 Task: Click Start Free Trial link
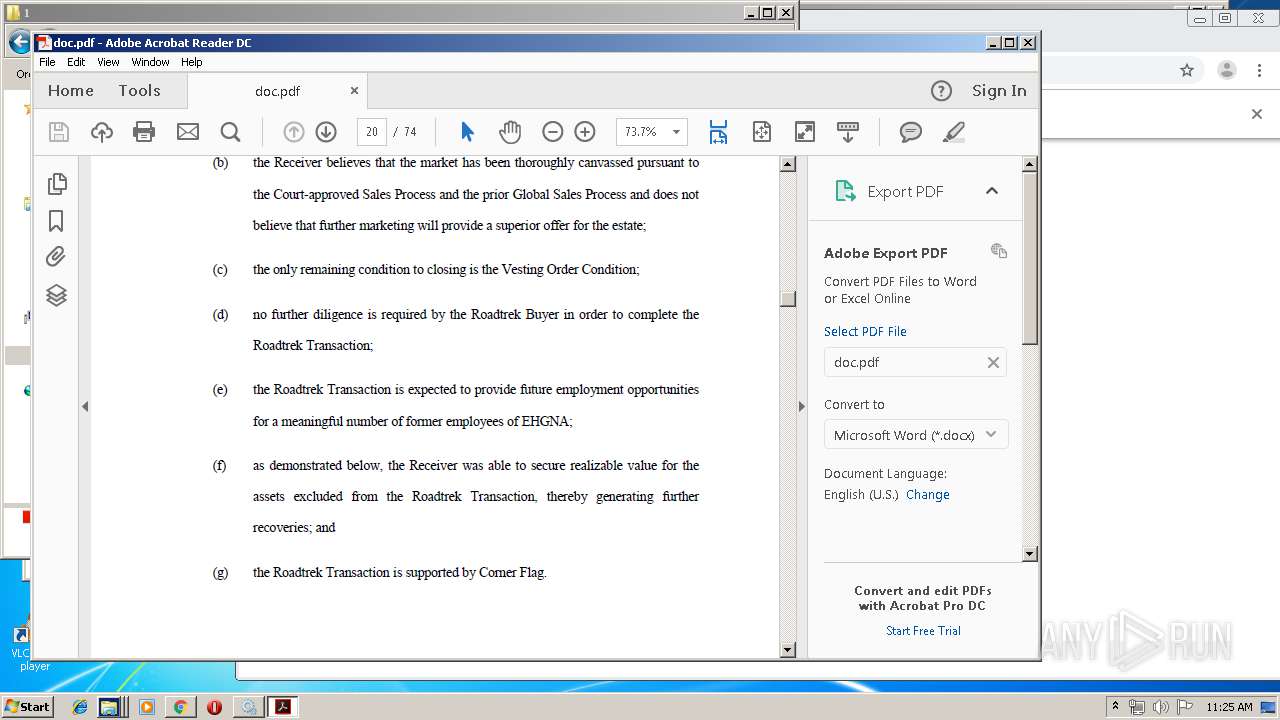coord(923,630)
